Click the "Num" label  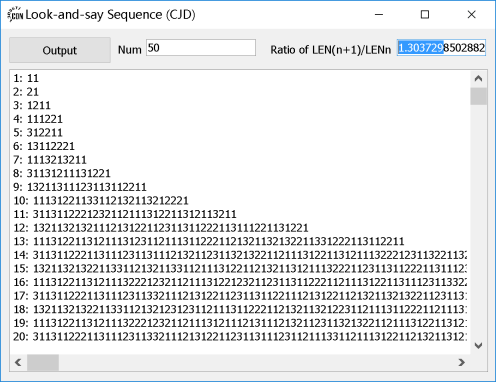point(130,50)
